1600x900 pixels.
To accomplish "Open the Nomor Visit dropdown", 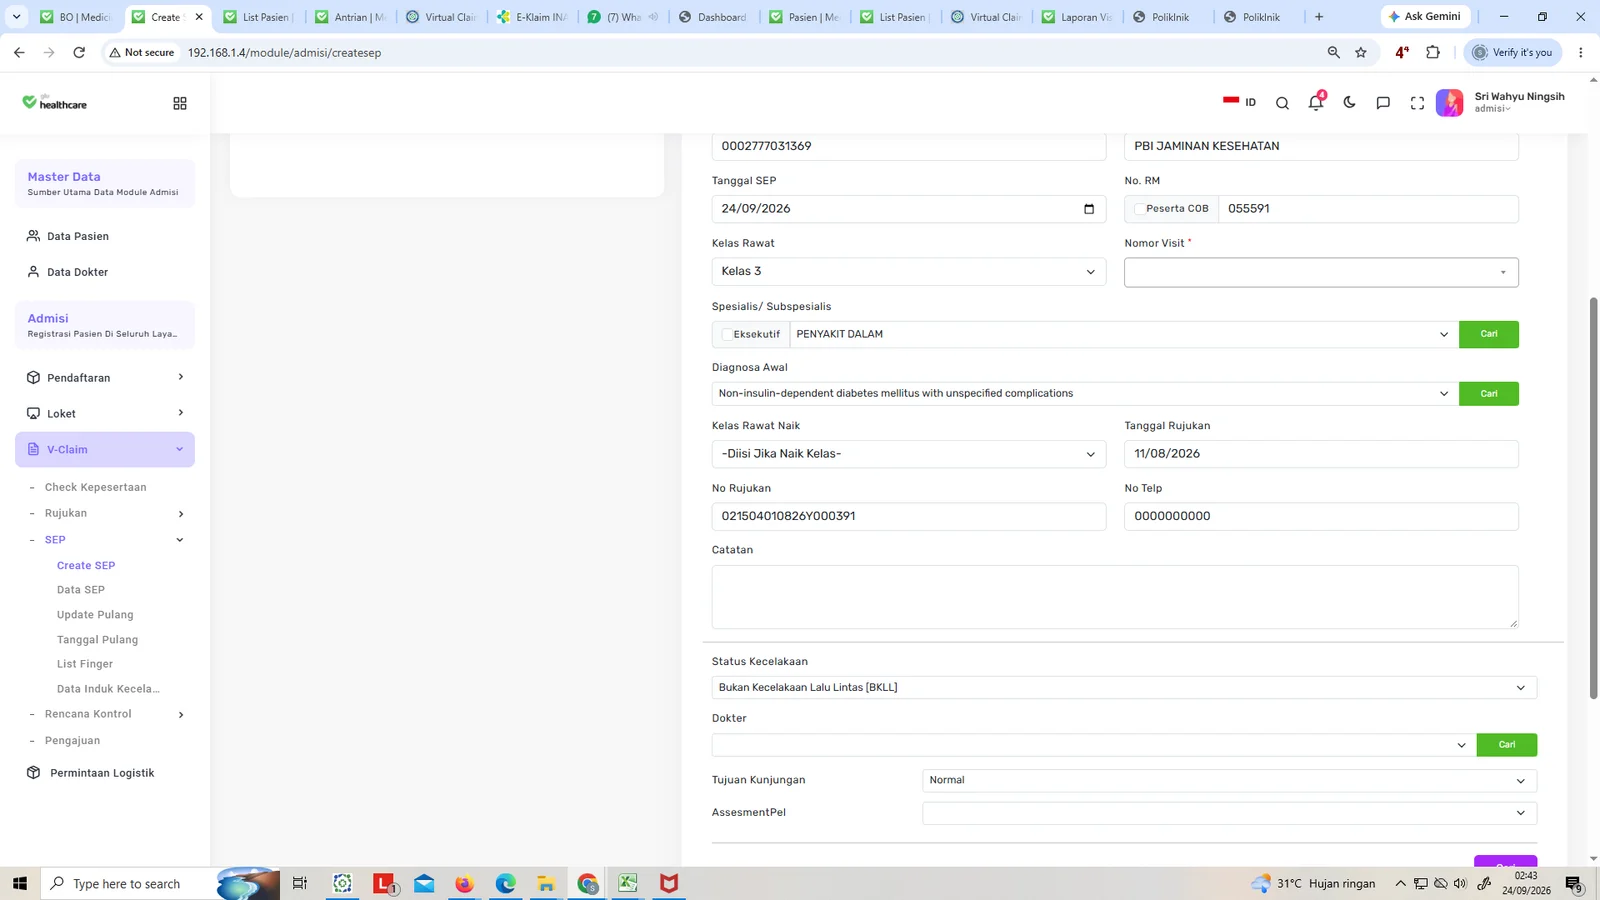I will coord(1321,272).
